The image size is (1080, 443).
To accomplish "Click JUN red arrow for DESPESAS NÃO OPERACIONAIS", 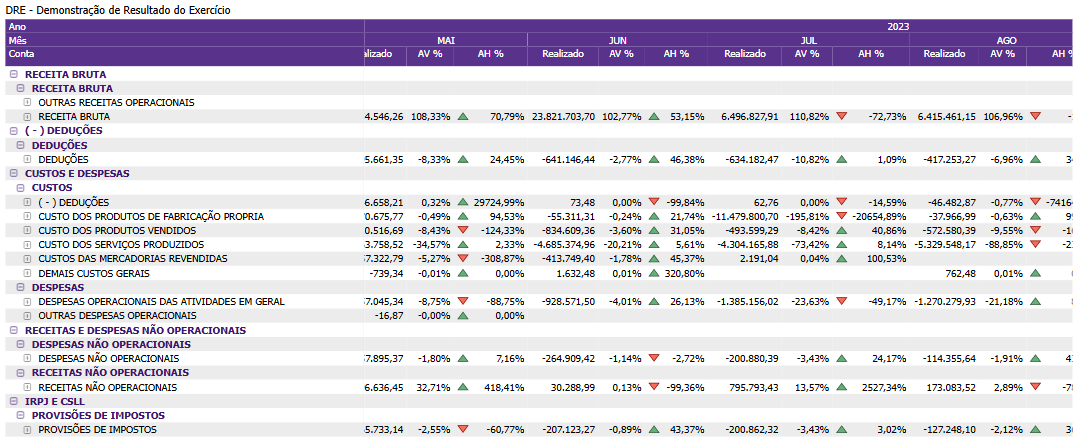I will pyautogui.click(x=654, y=358).
